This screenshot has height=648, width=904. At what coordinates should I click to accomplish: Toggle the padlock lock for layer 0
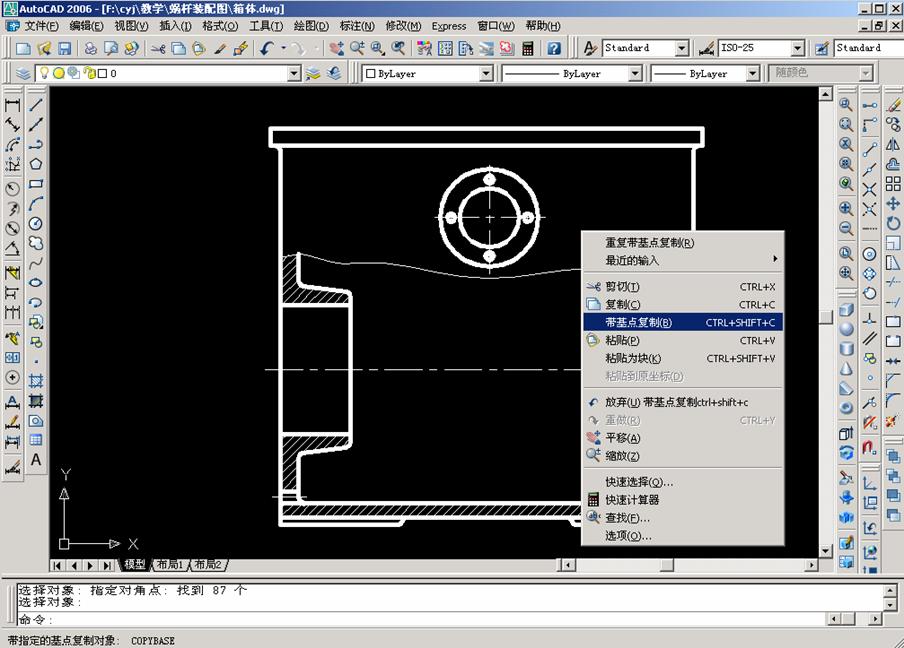(89, 73)
